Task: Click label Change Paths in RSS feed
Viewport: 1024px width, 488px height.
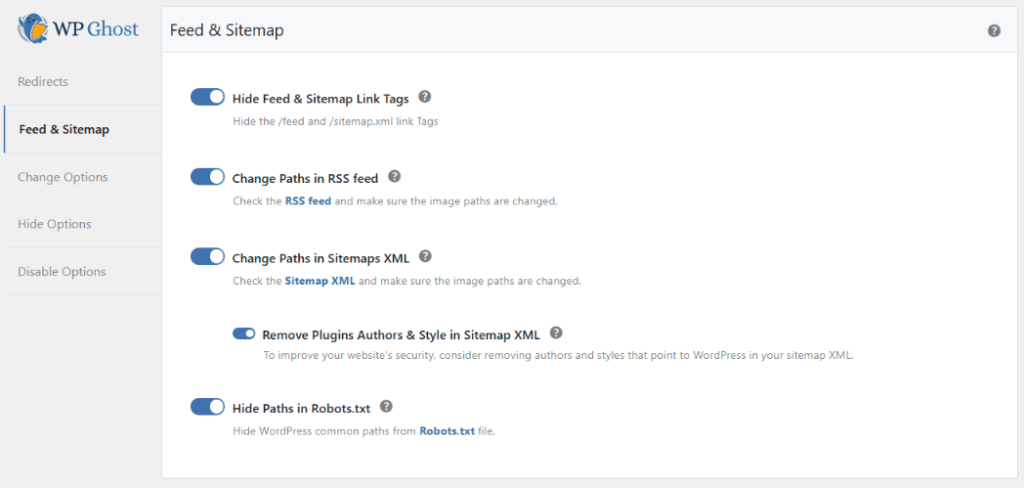Action: coord(305,178)
